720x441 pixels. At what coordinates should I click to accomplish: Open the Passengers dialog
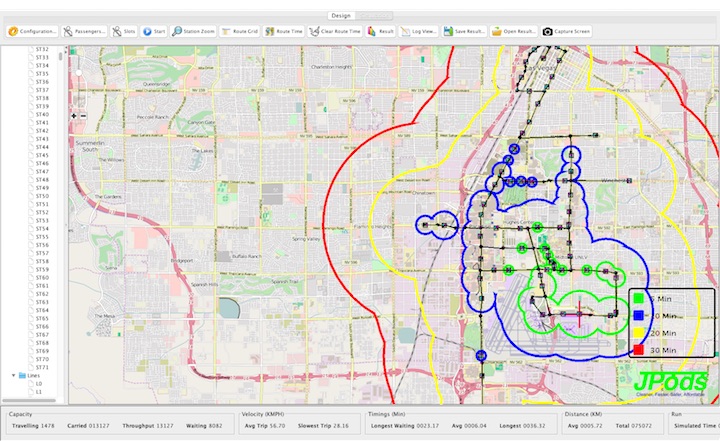tap(84, 31)
